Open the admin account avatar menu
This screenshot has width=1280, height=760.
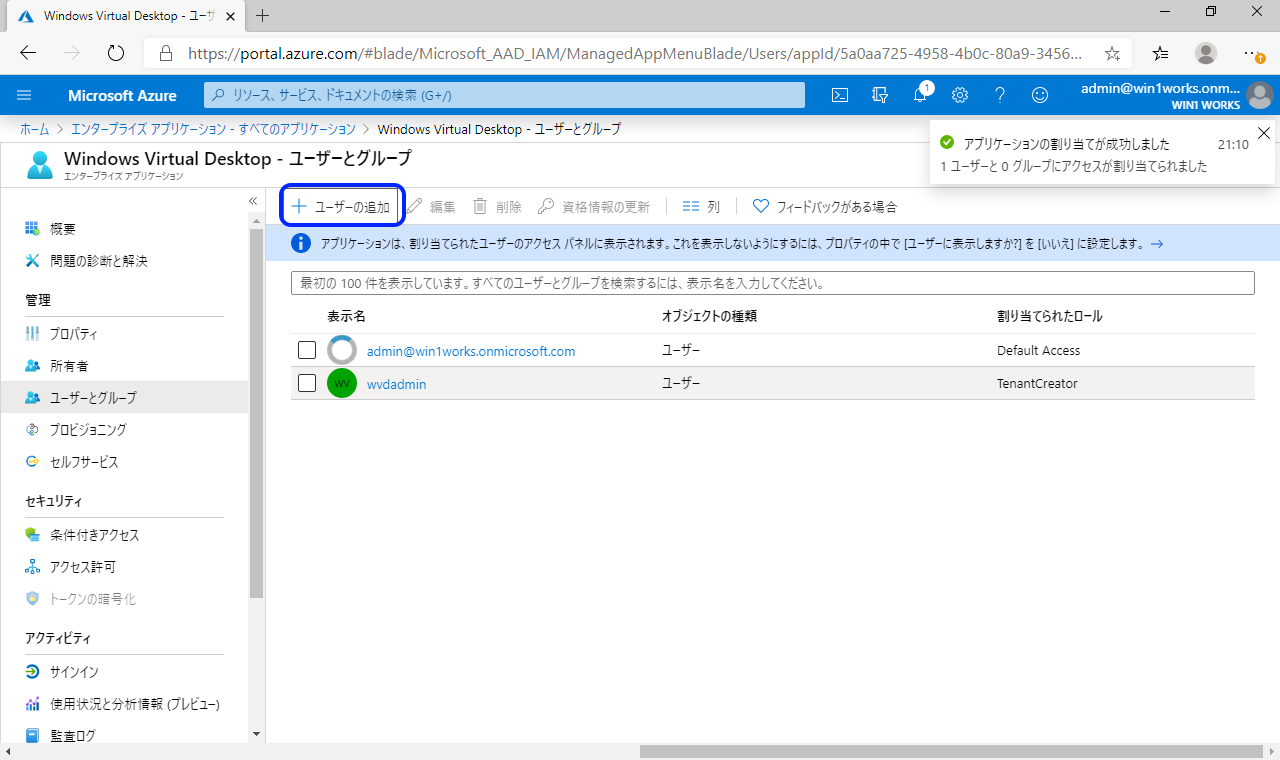pos(1259,95)
